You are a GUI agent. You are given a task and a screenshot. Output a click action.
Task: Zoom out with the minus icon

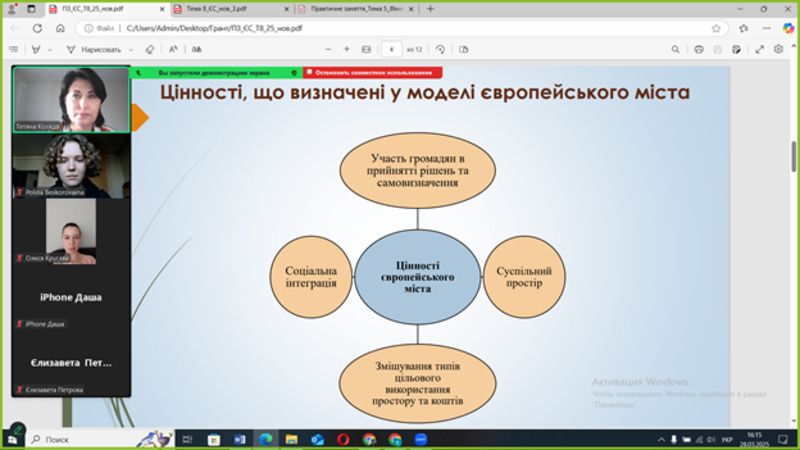pos(328,49)
